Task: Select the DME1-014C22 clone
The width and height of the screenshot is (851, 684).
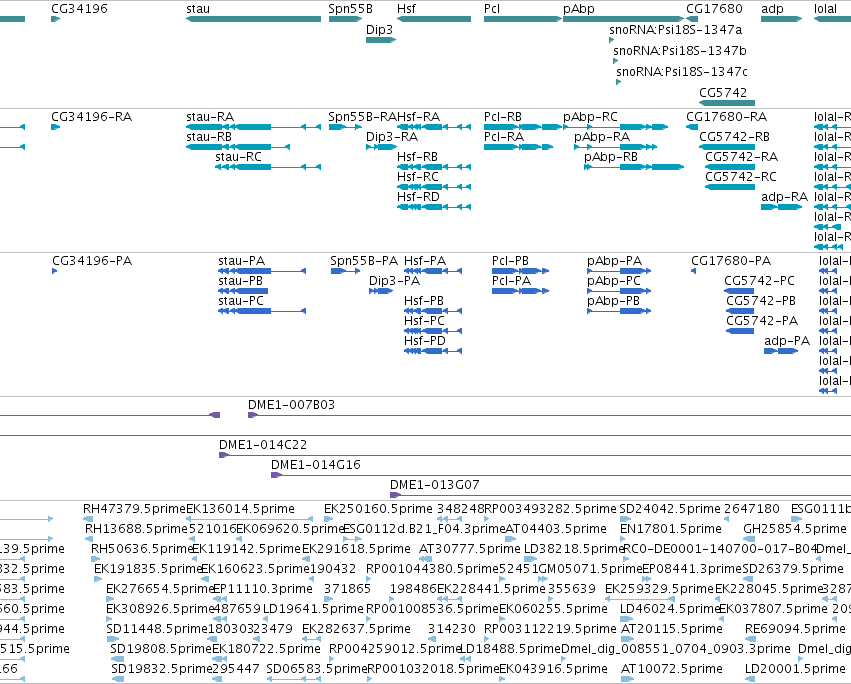Action: click(x=535, y=455)
